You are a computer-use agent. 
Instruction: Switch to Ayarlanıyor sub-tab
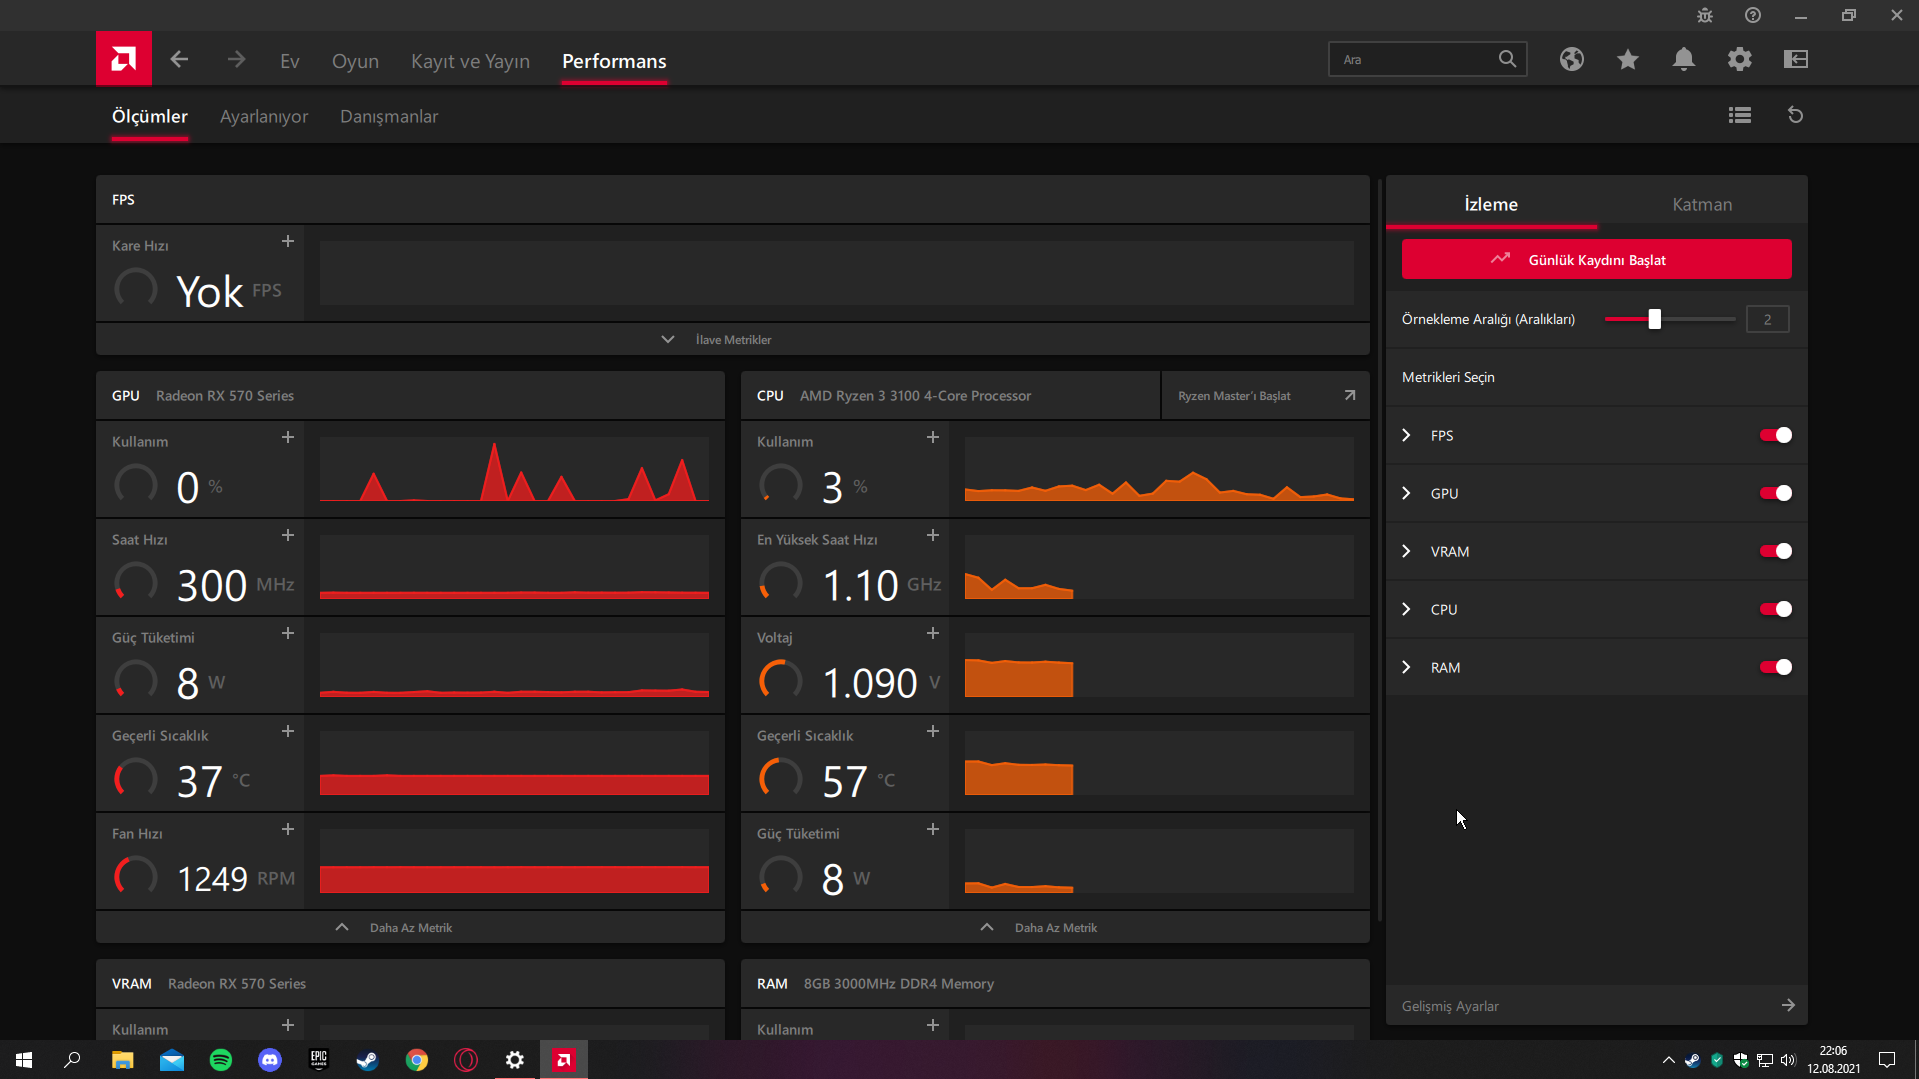(x=264, y=116)
